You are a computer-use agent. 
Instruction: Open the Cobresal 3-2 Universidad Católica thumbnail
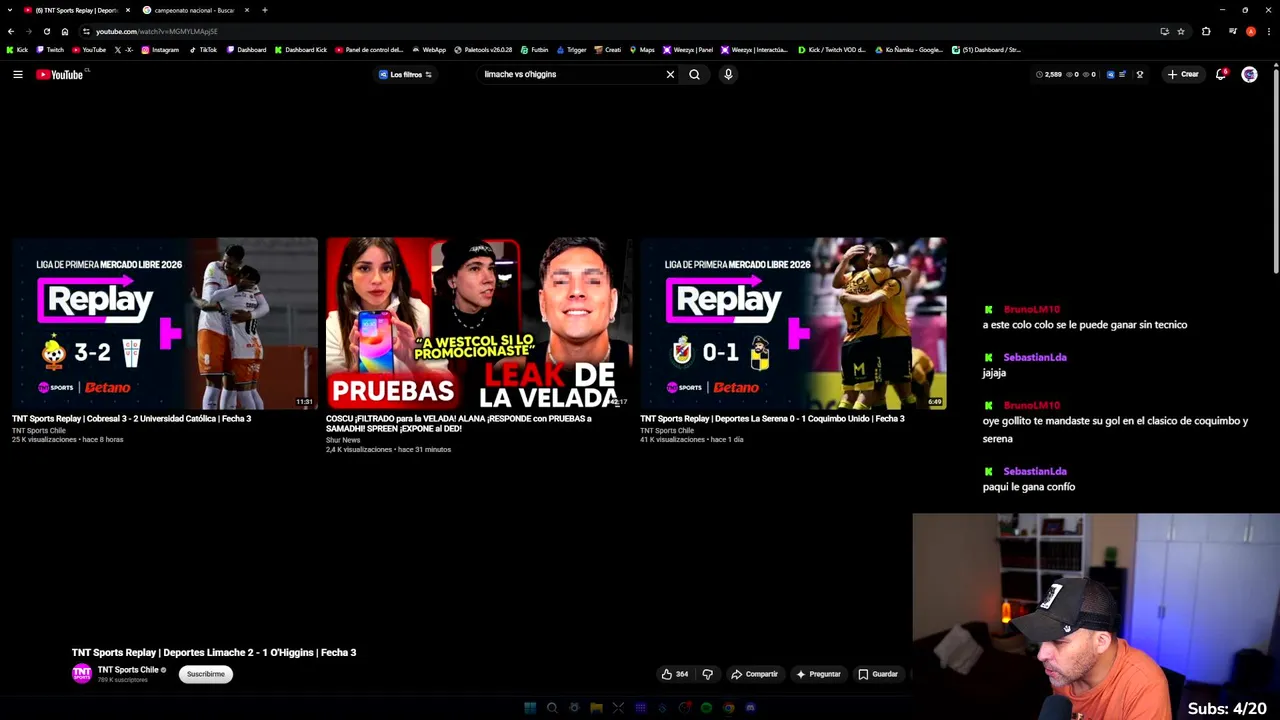tap(164, 323)
